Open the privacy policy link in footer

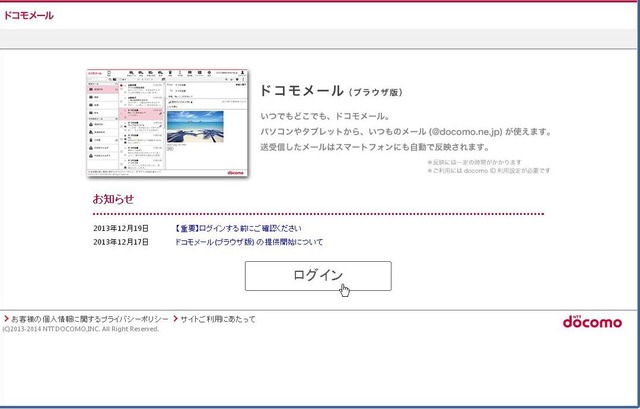coord(89,319)
